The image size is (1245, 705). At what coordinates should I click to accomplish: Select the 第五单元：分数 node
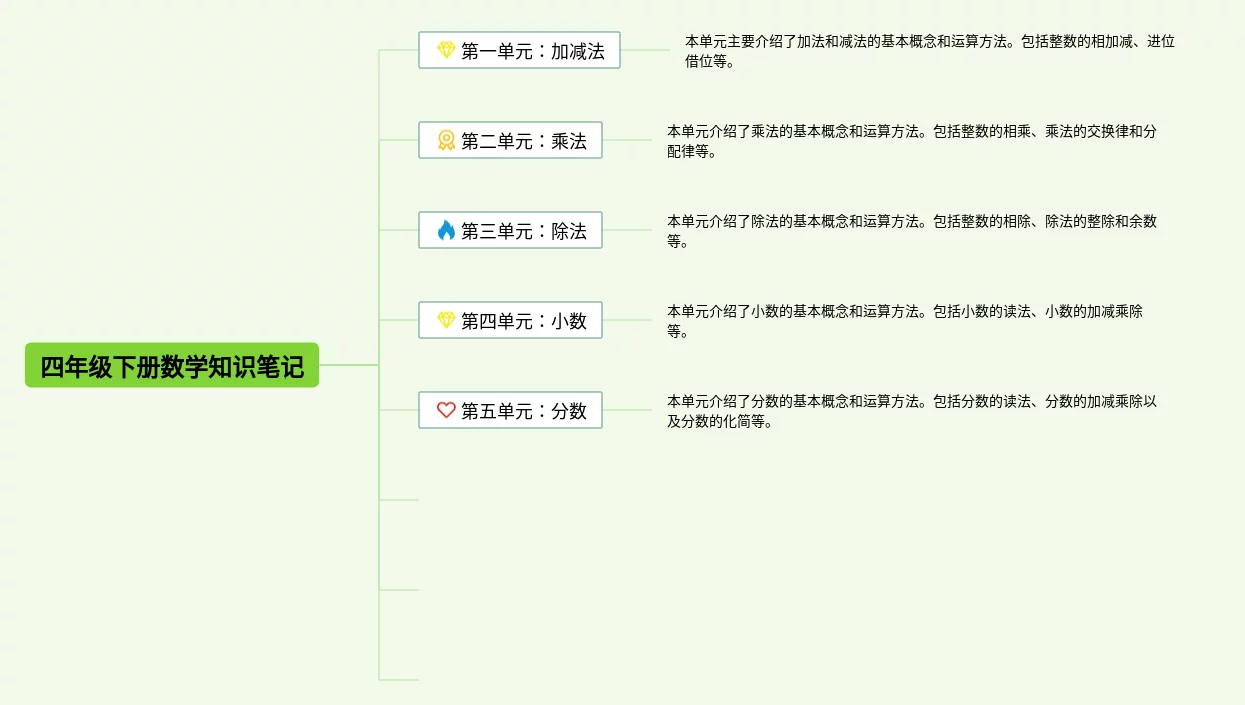[x=510, y=410]
